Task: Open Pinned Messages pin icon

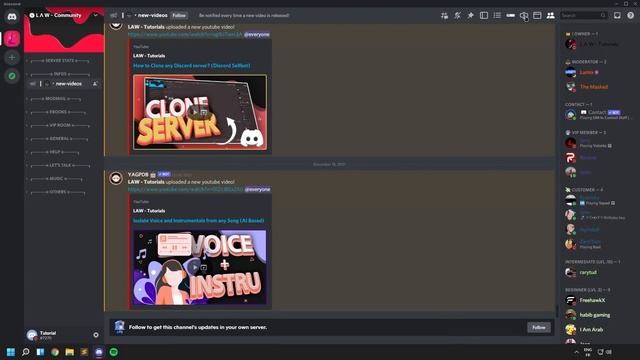Action: click(x=471, y=16)
